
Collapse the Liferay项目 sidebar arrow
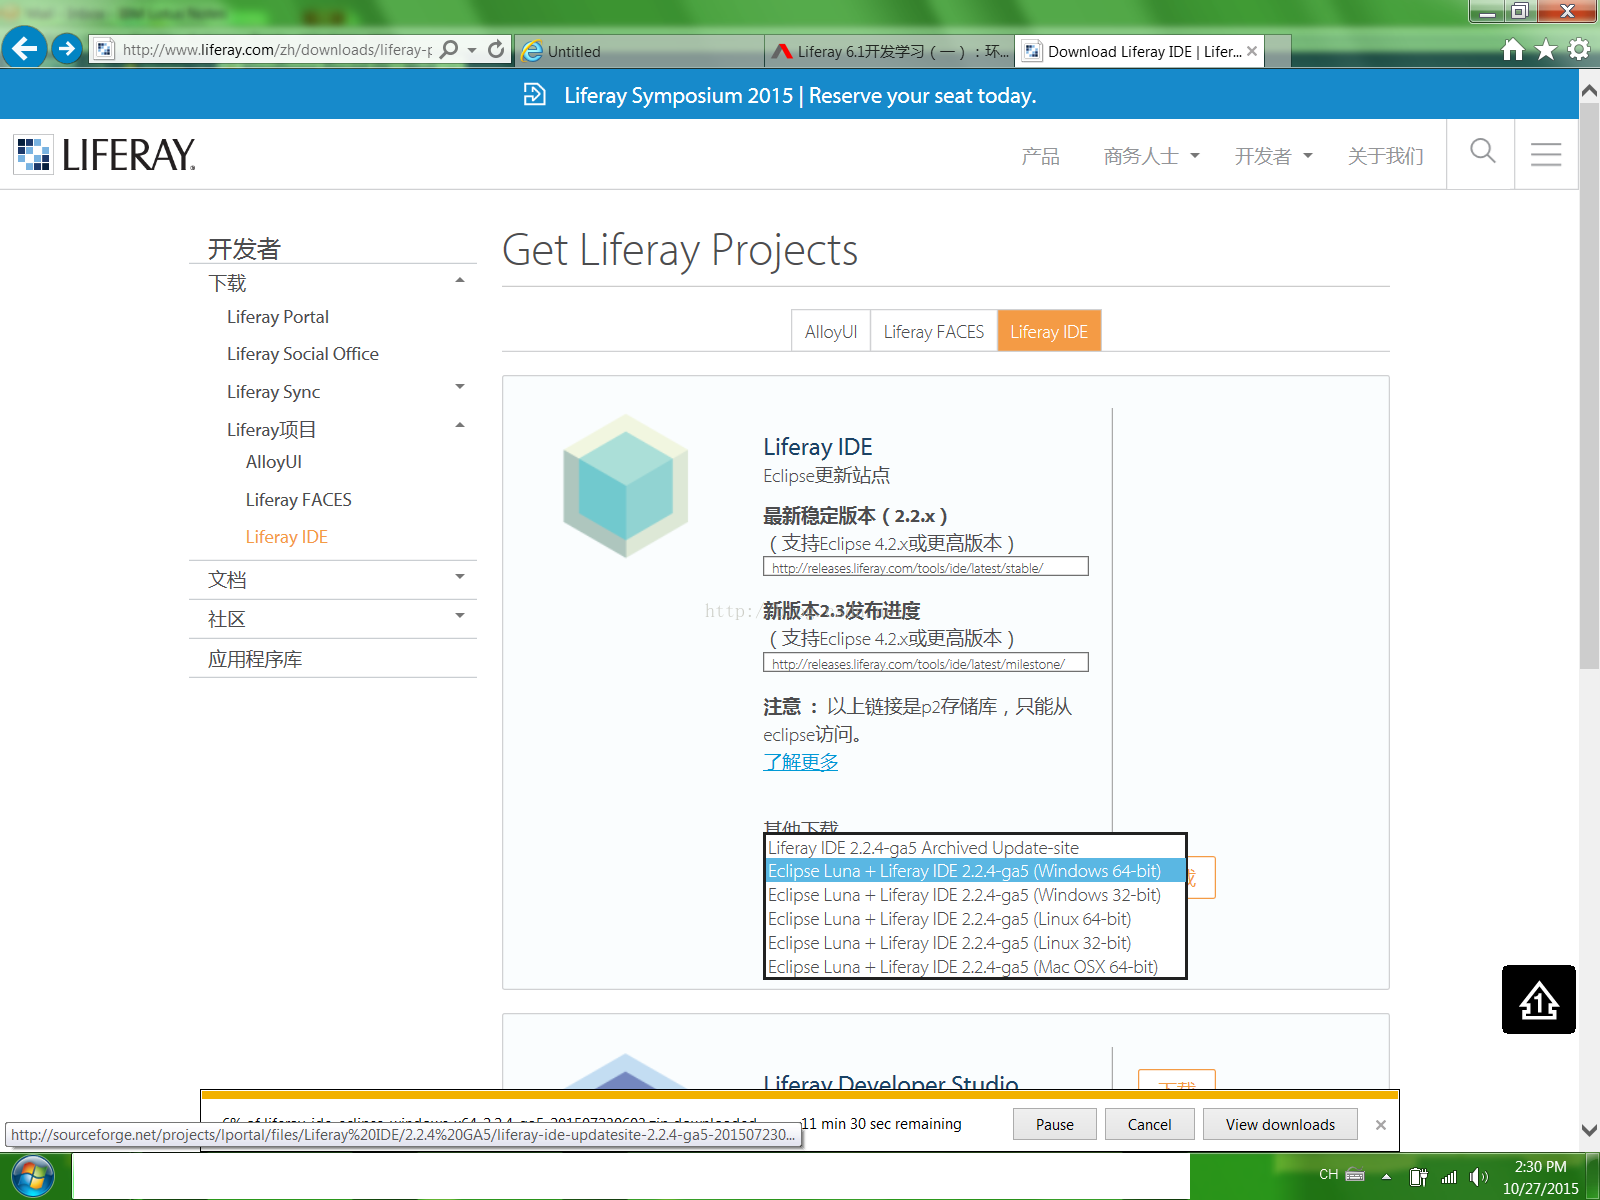pyautogui.click(x=460, y=426)
